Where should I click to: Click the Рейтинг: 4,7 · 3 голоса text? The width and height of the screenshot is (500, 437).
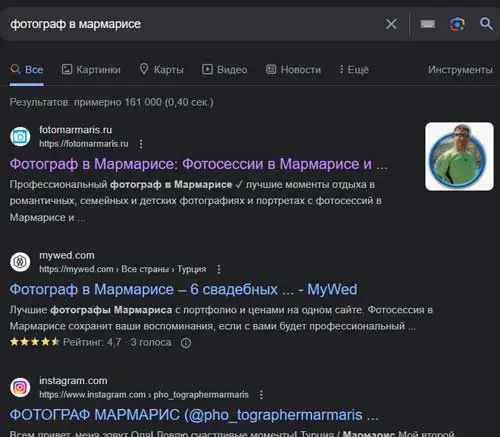[x=117, y=342]
